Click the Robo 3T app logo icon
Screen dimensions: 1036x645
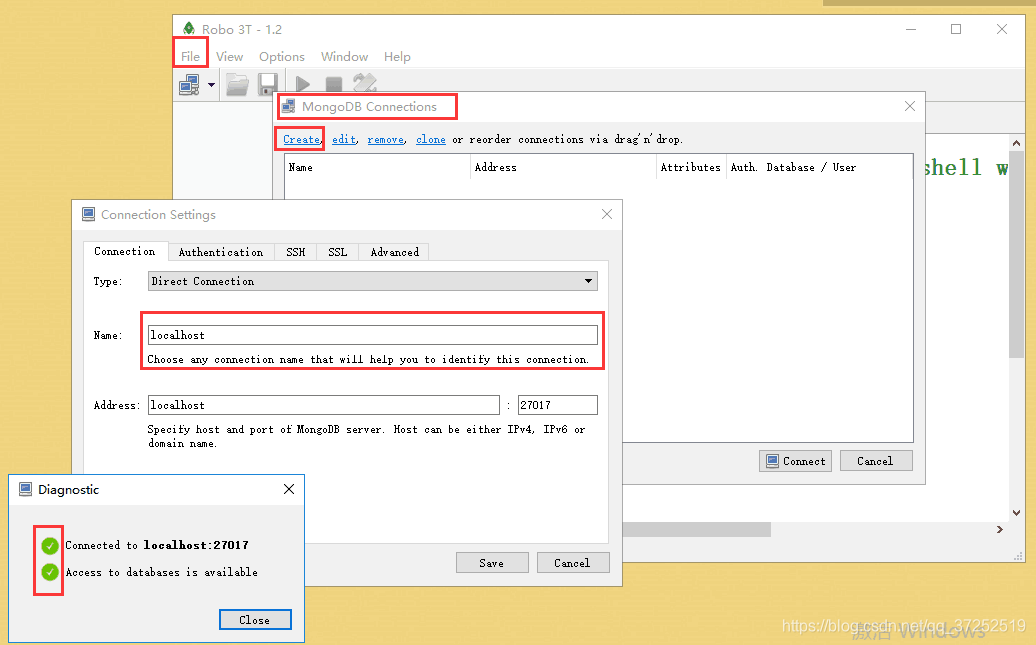pos(189,28)
